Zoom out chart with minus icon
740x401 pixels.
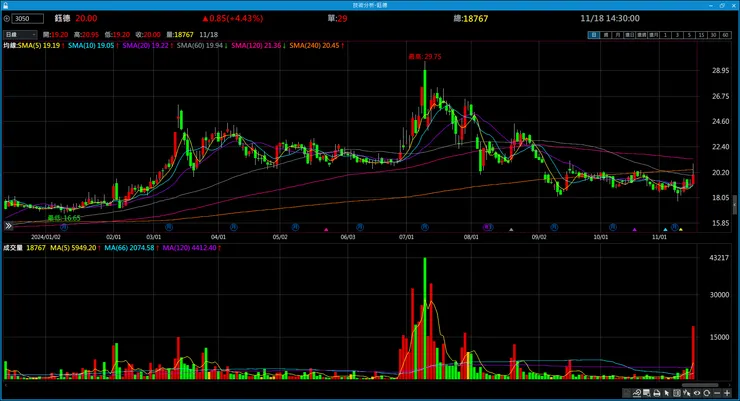pyautogui.click(x=717, y=393)
